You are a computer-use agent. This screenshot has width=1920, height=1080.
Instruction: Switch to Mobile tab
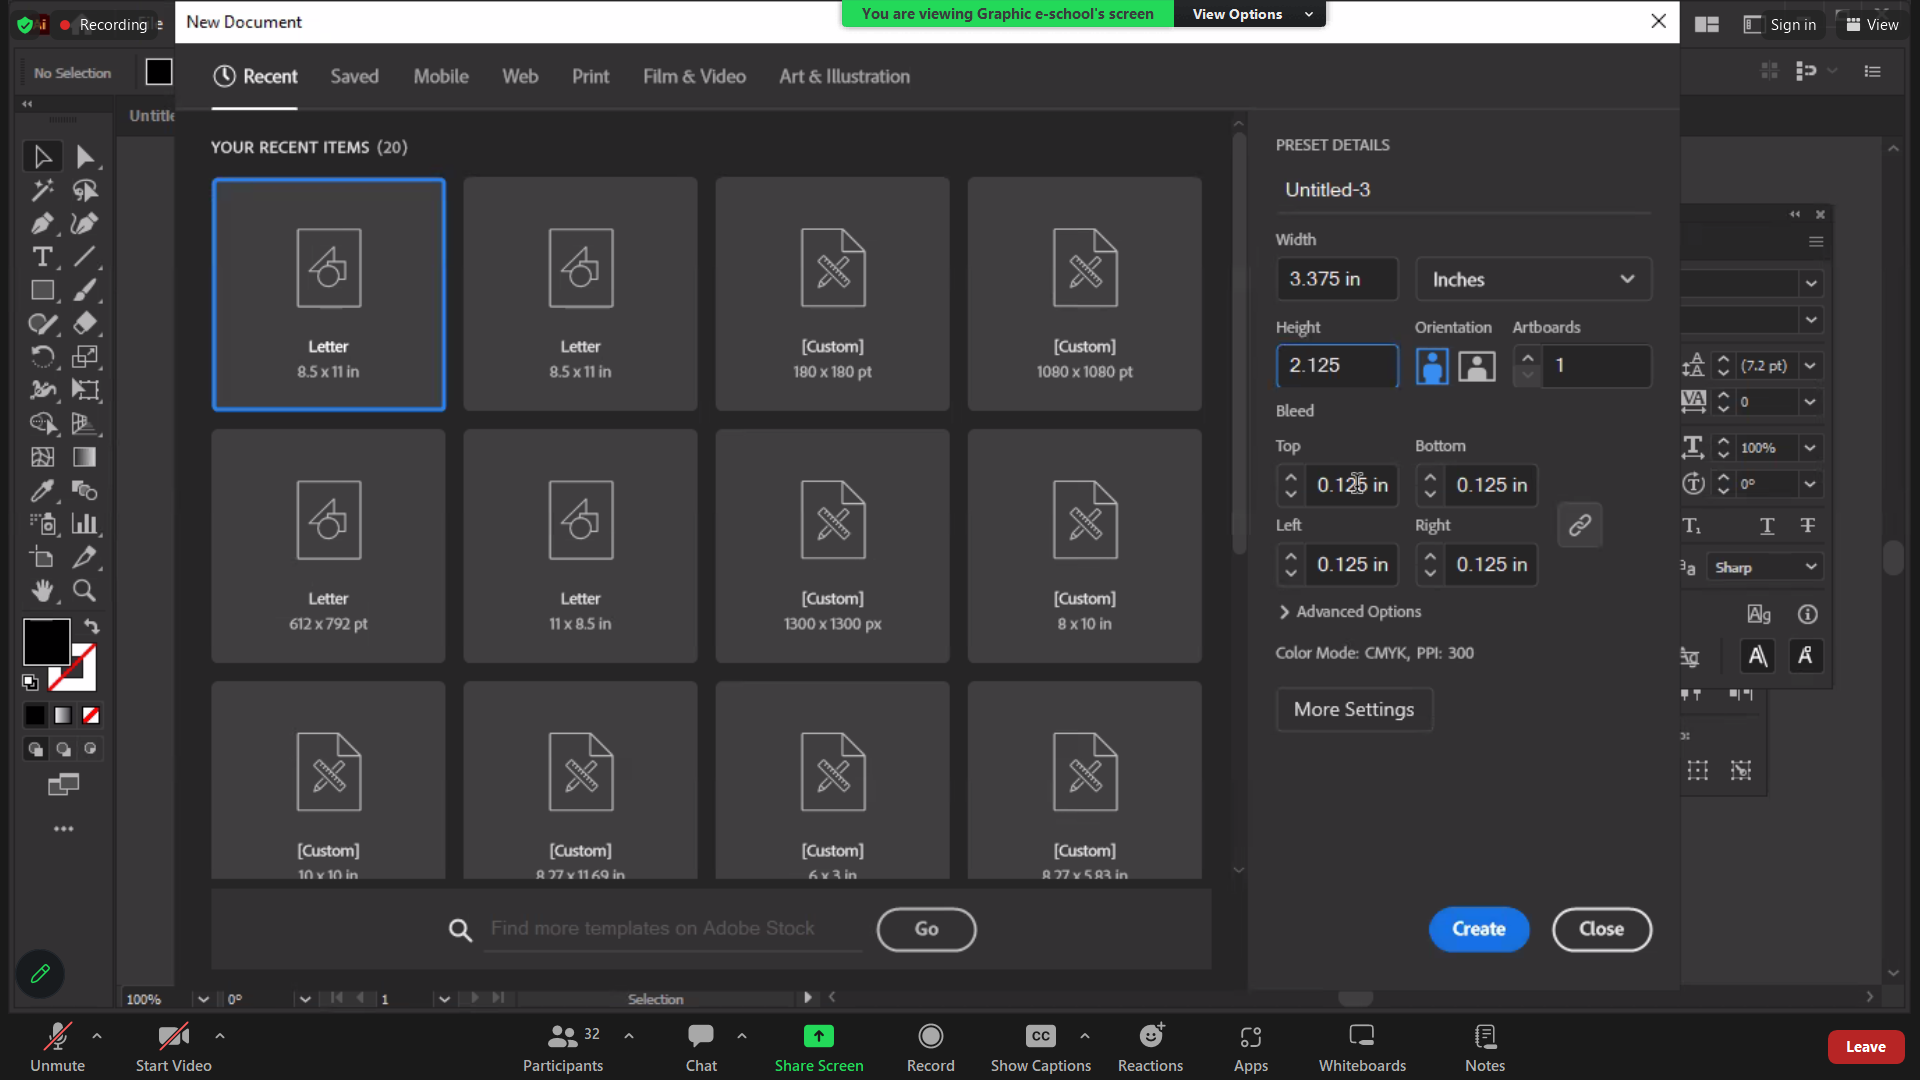[x=441, y=76]
